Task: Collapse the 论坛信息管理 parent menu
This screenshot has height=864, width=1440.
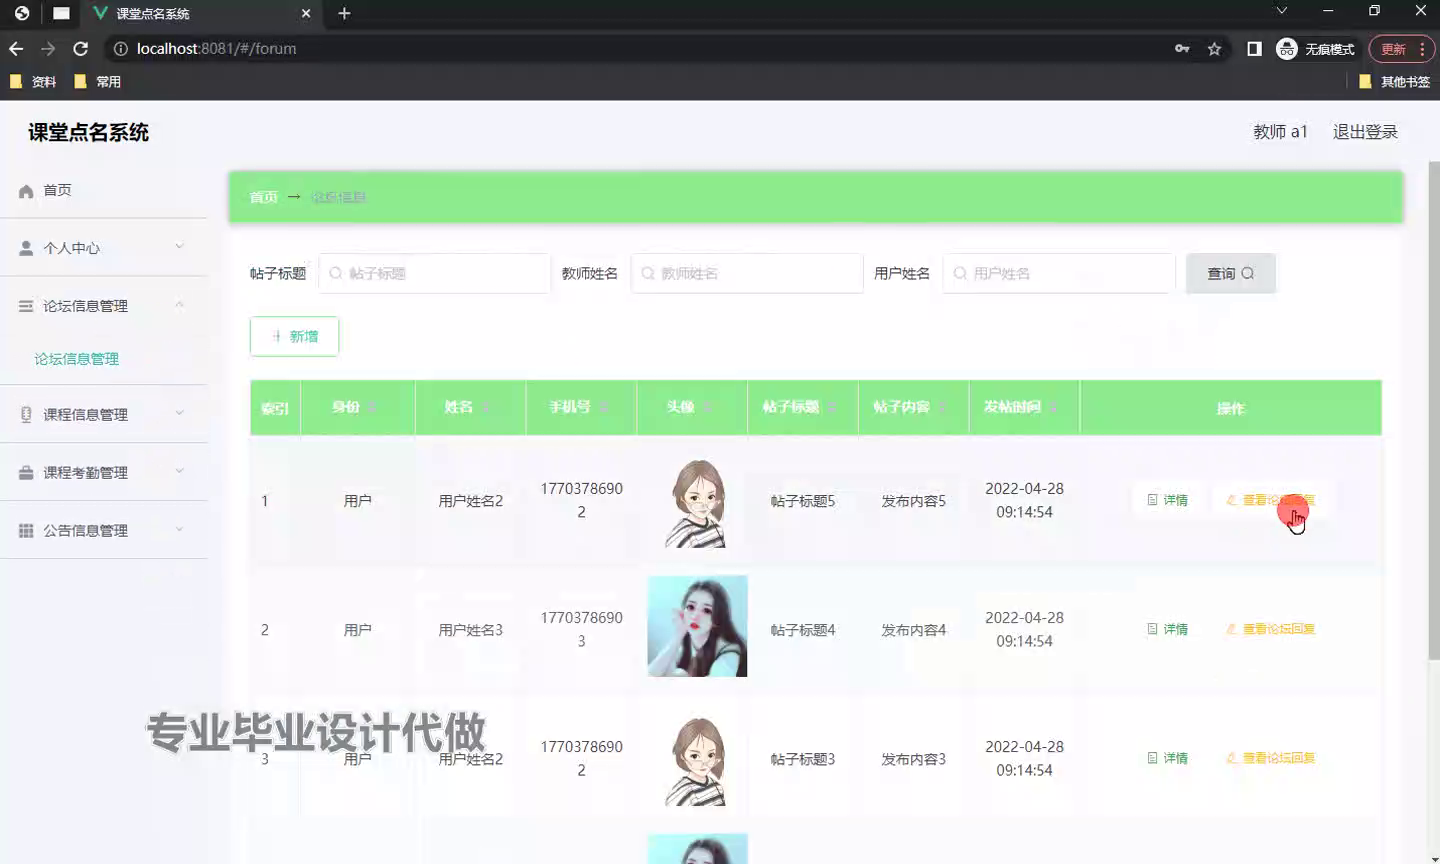Action: 104,306
